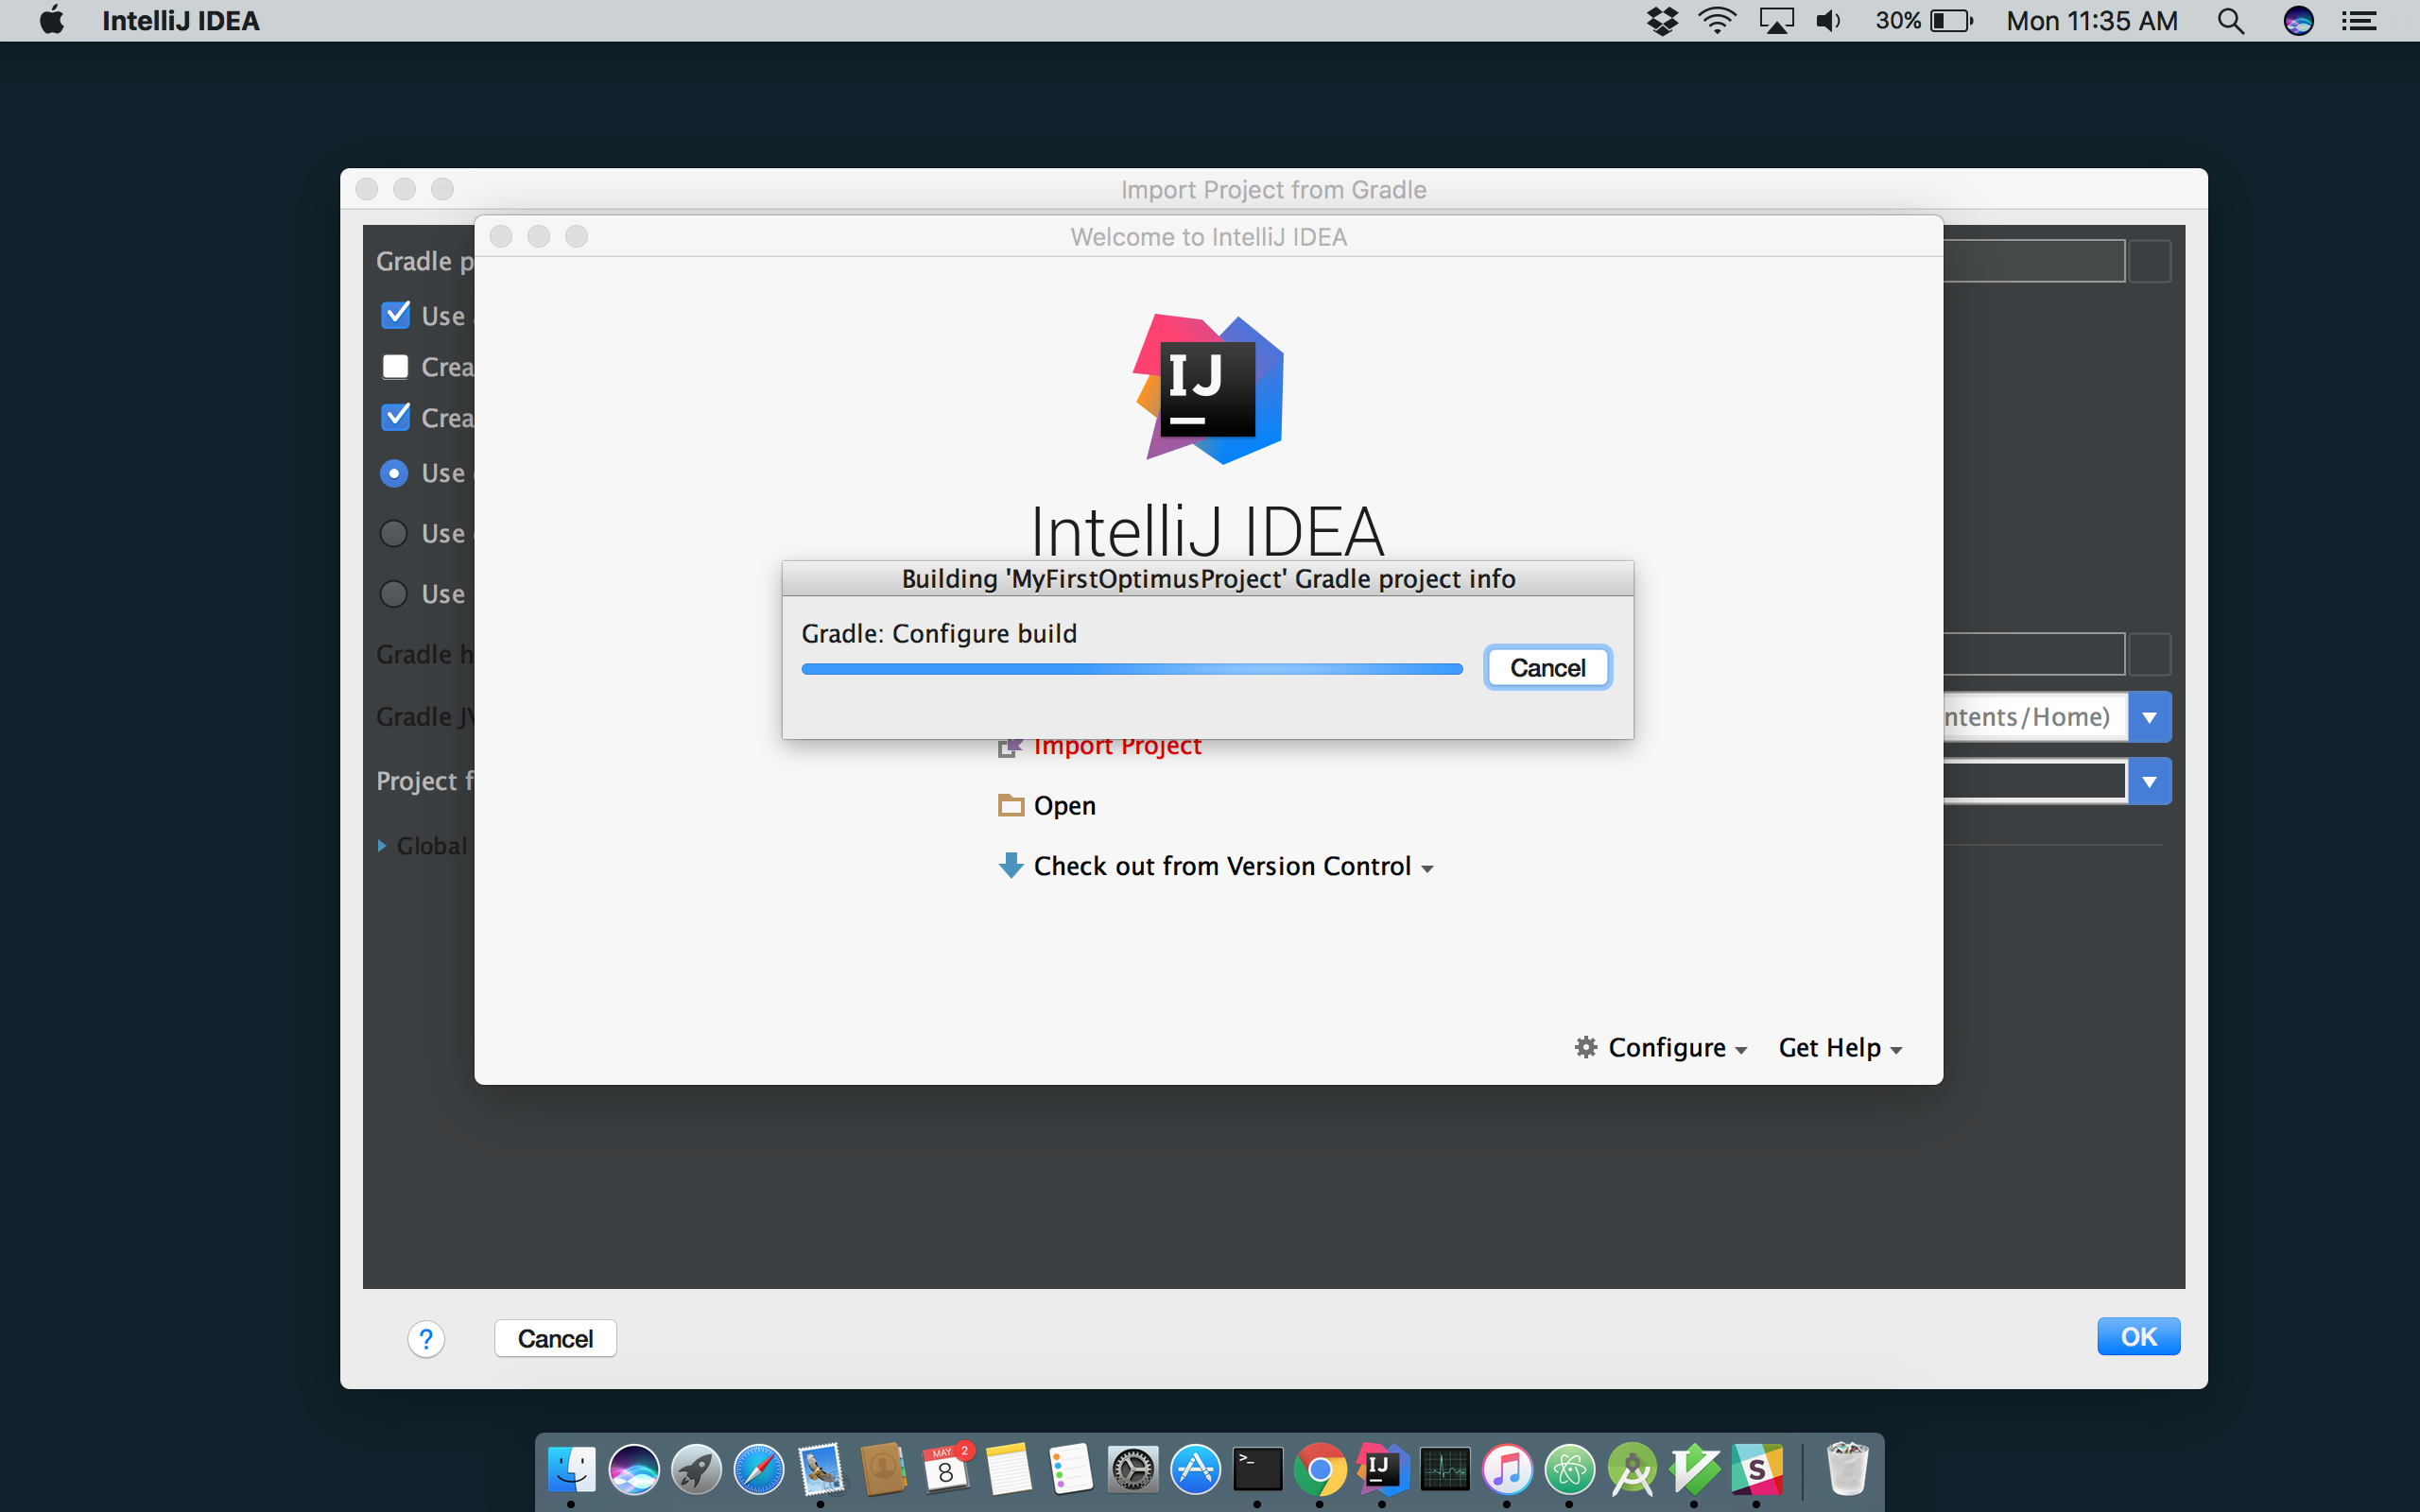Open Slack from the dock
This screenshot has width=2420, height=1512.
point(1756,1469)
